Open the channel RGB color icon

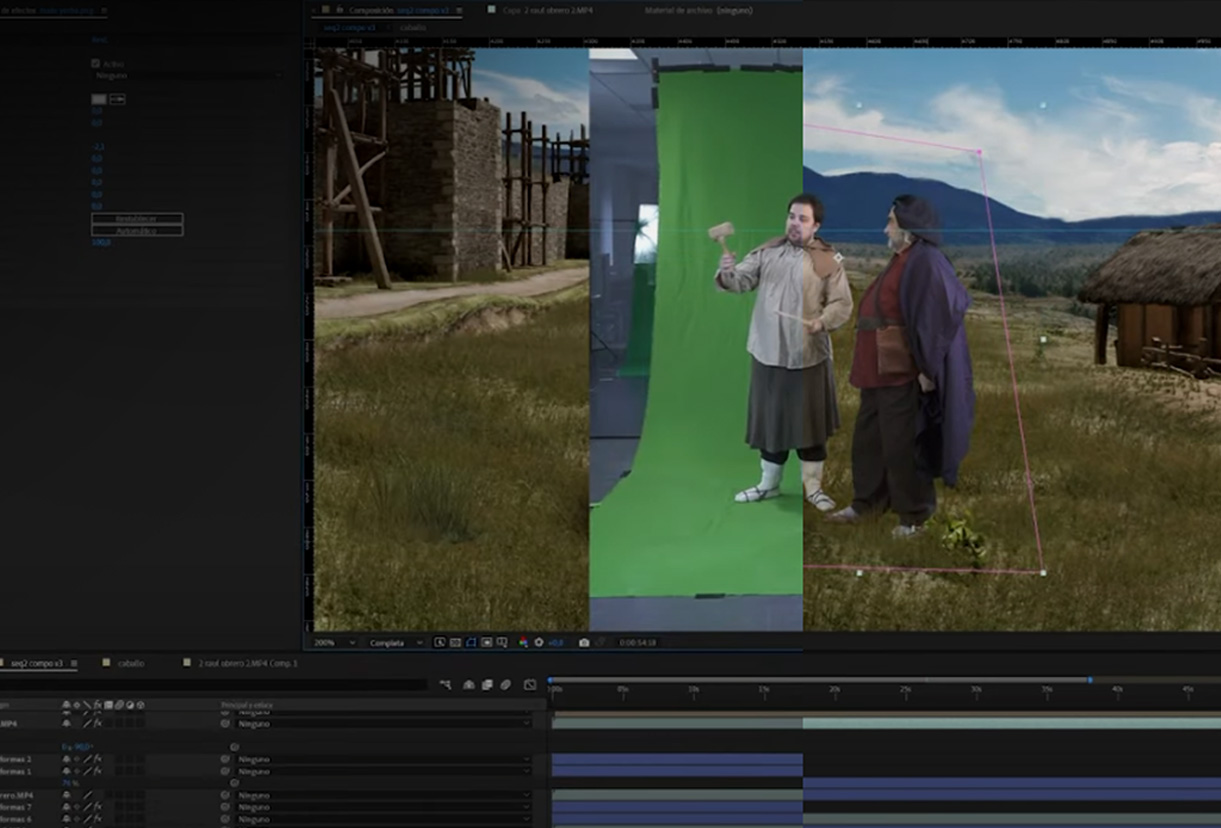pos(523,642)
